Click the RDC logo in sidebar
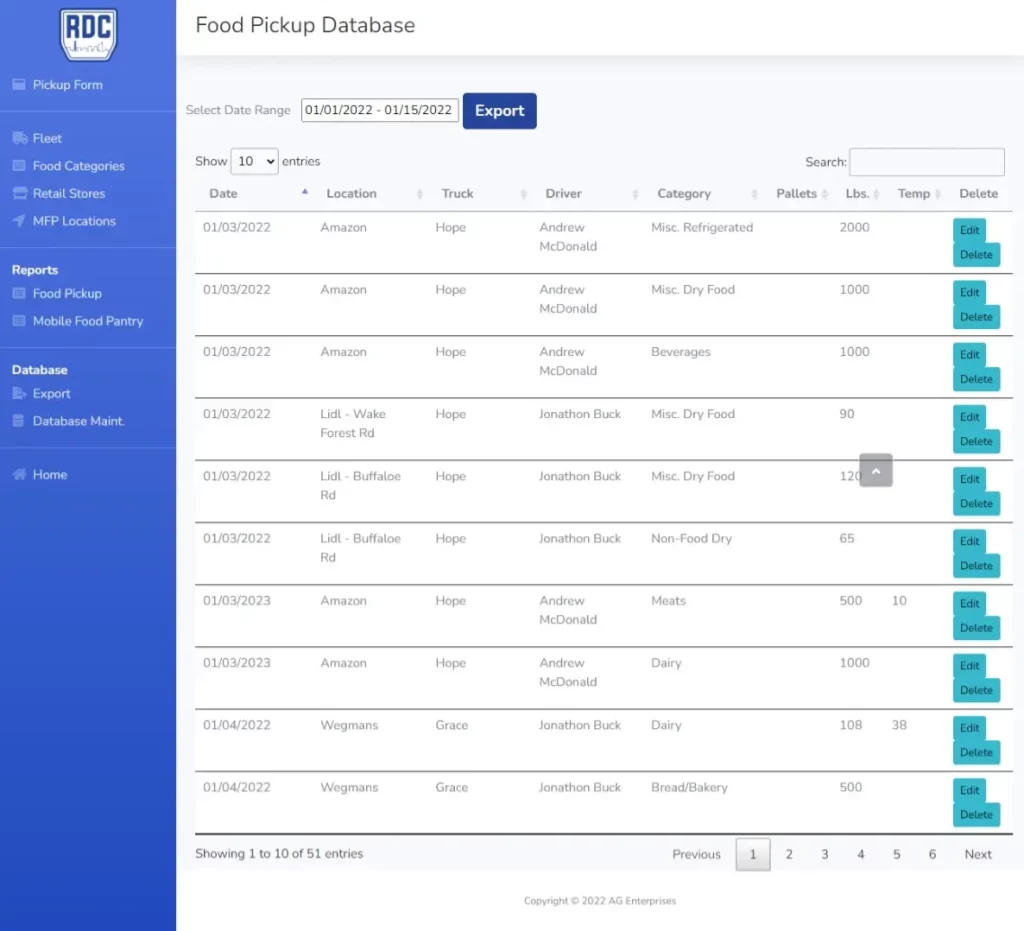 click(88, 34)
